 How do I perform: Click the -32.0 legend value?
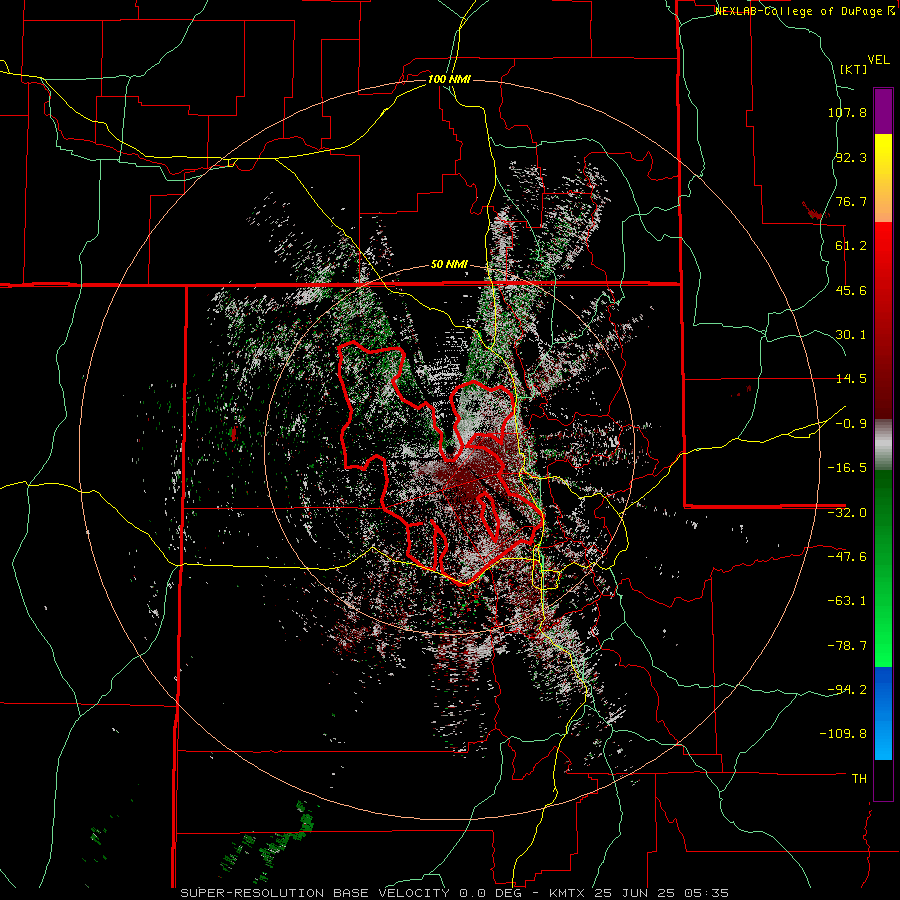tap(847, 513)
